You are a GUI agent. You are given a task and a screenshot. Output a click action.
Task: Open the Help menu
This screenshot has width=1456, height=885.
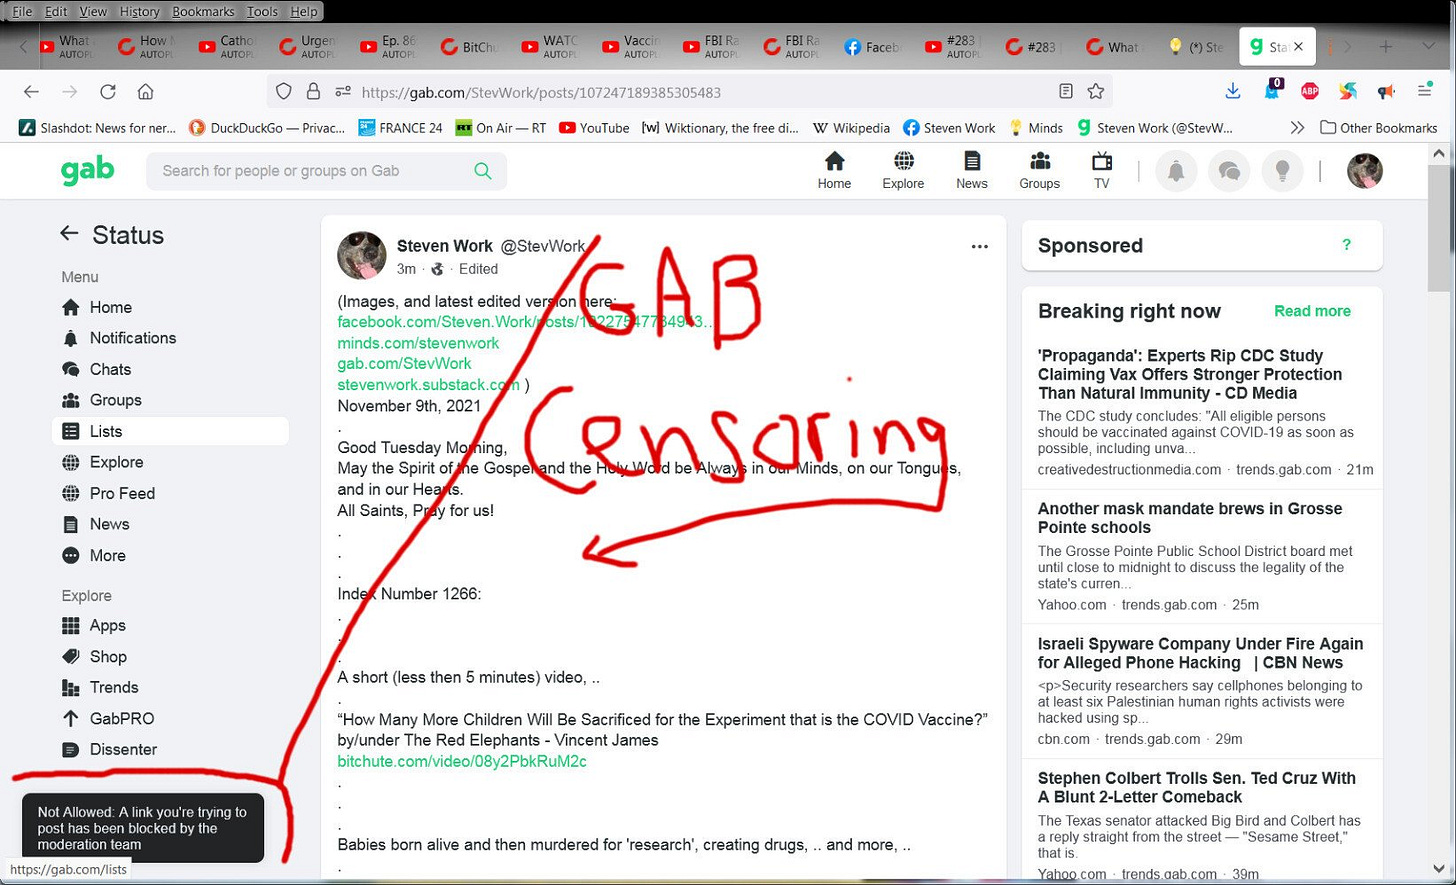[303, 12]
